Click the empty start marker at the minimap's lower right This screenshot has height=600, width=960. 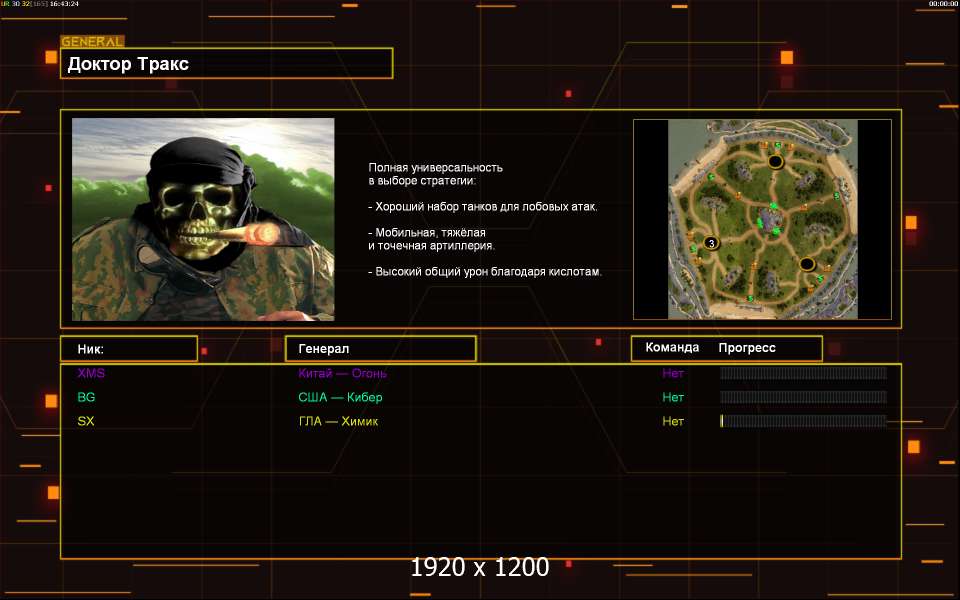pyautogui.click(x=807, y=264)
